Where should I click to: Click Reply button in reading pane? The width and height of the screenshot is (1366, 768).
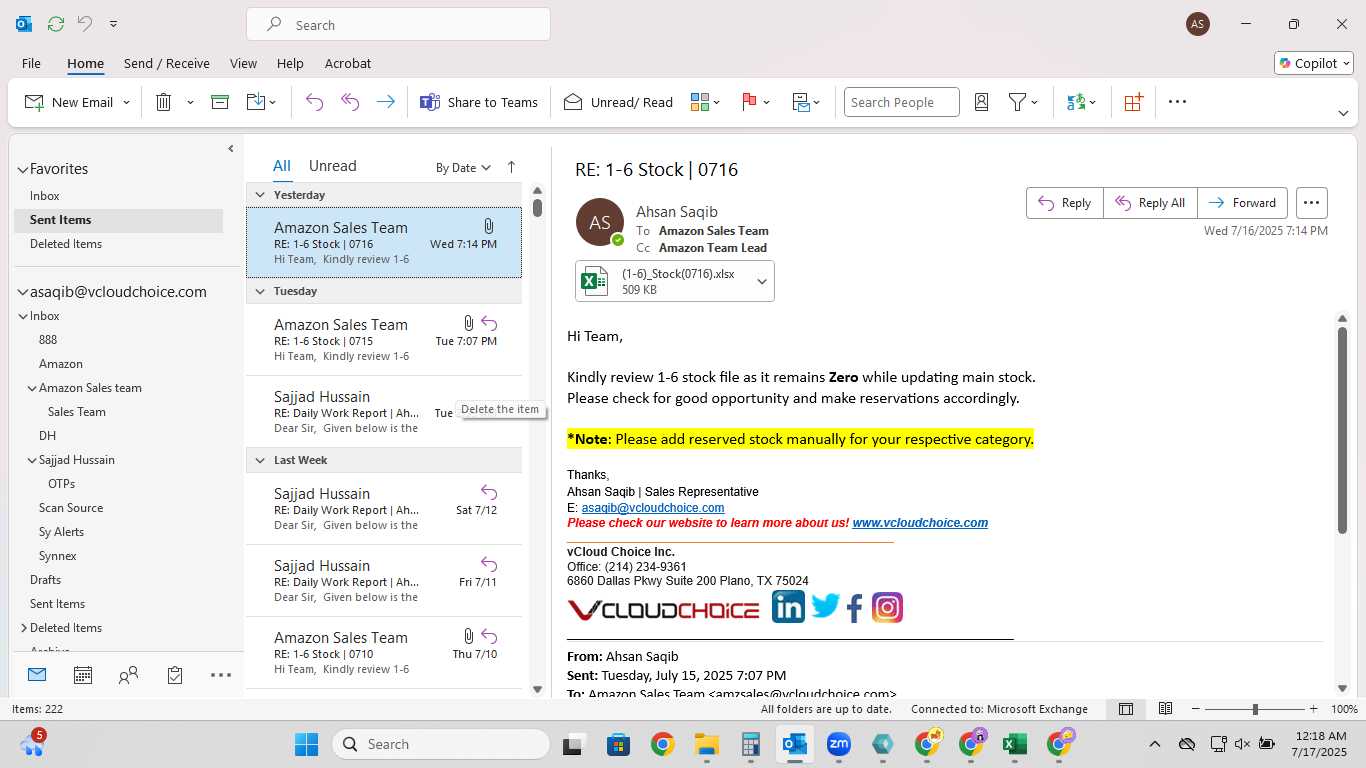pos(1065,203)
